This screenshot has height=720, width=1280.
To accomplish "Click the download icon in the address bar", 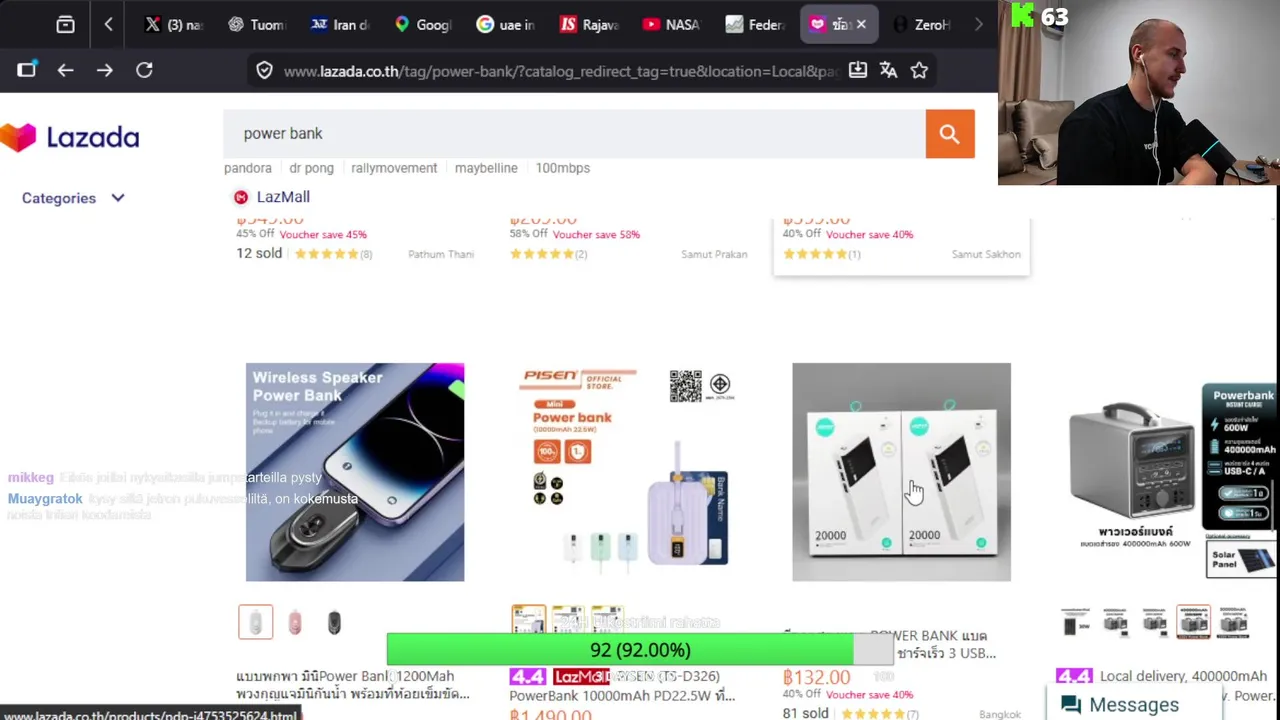I will pyautogui.click(x=857, y=70).
